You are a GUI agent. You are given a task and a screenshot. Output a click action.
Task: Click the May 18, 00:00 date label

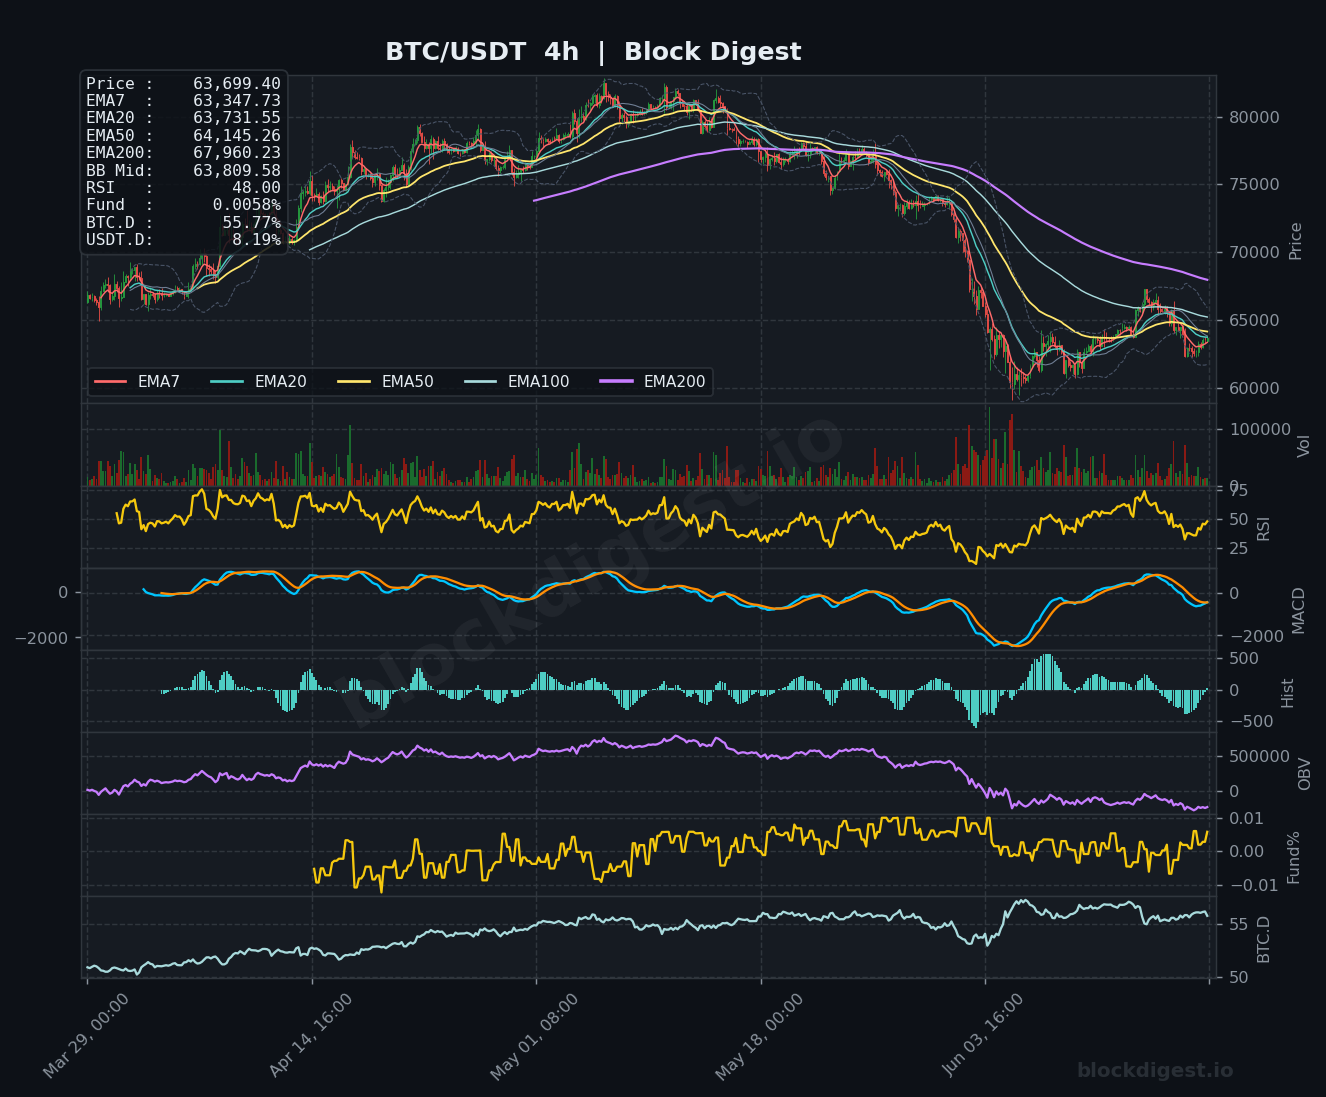[x=760, y=1036]
